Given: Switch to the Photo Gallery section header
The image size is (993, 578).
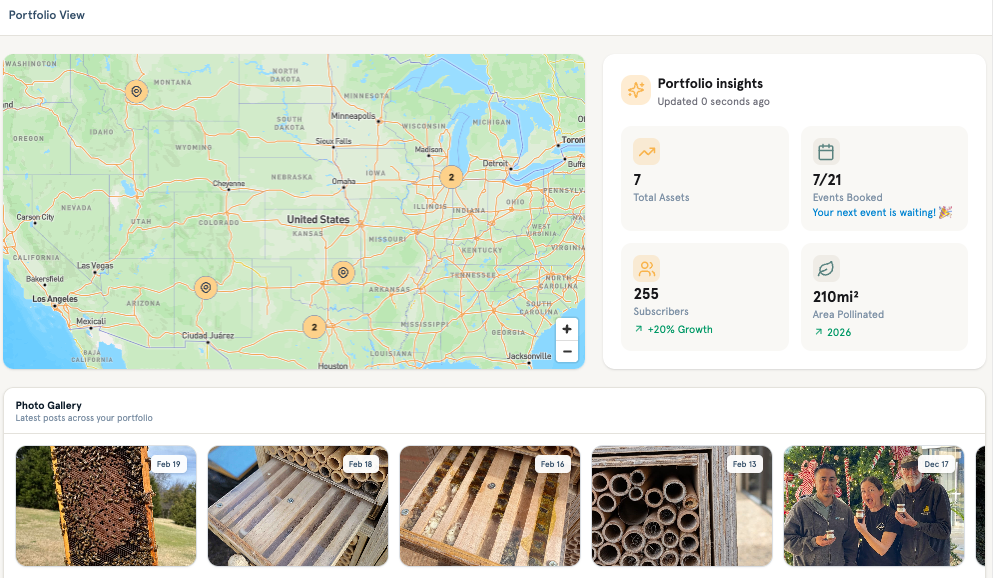Looking at the screenshot, I should [x=49, y=405].
